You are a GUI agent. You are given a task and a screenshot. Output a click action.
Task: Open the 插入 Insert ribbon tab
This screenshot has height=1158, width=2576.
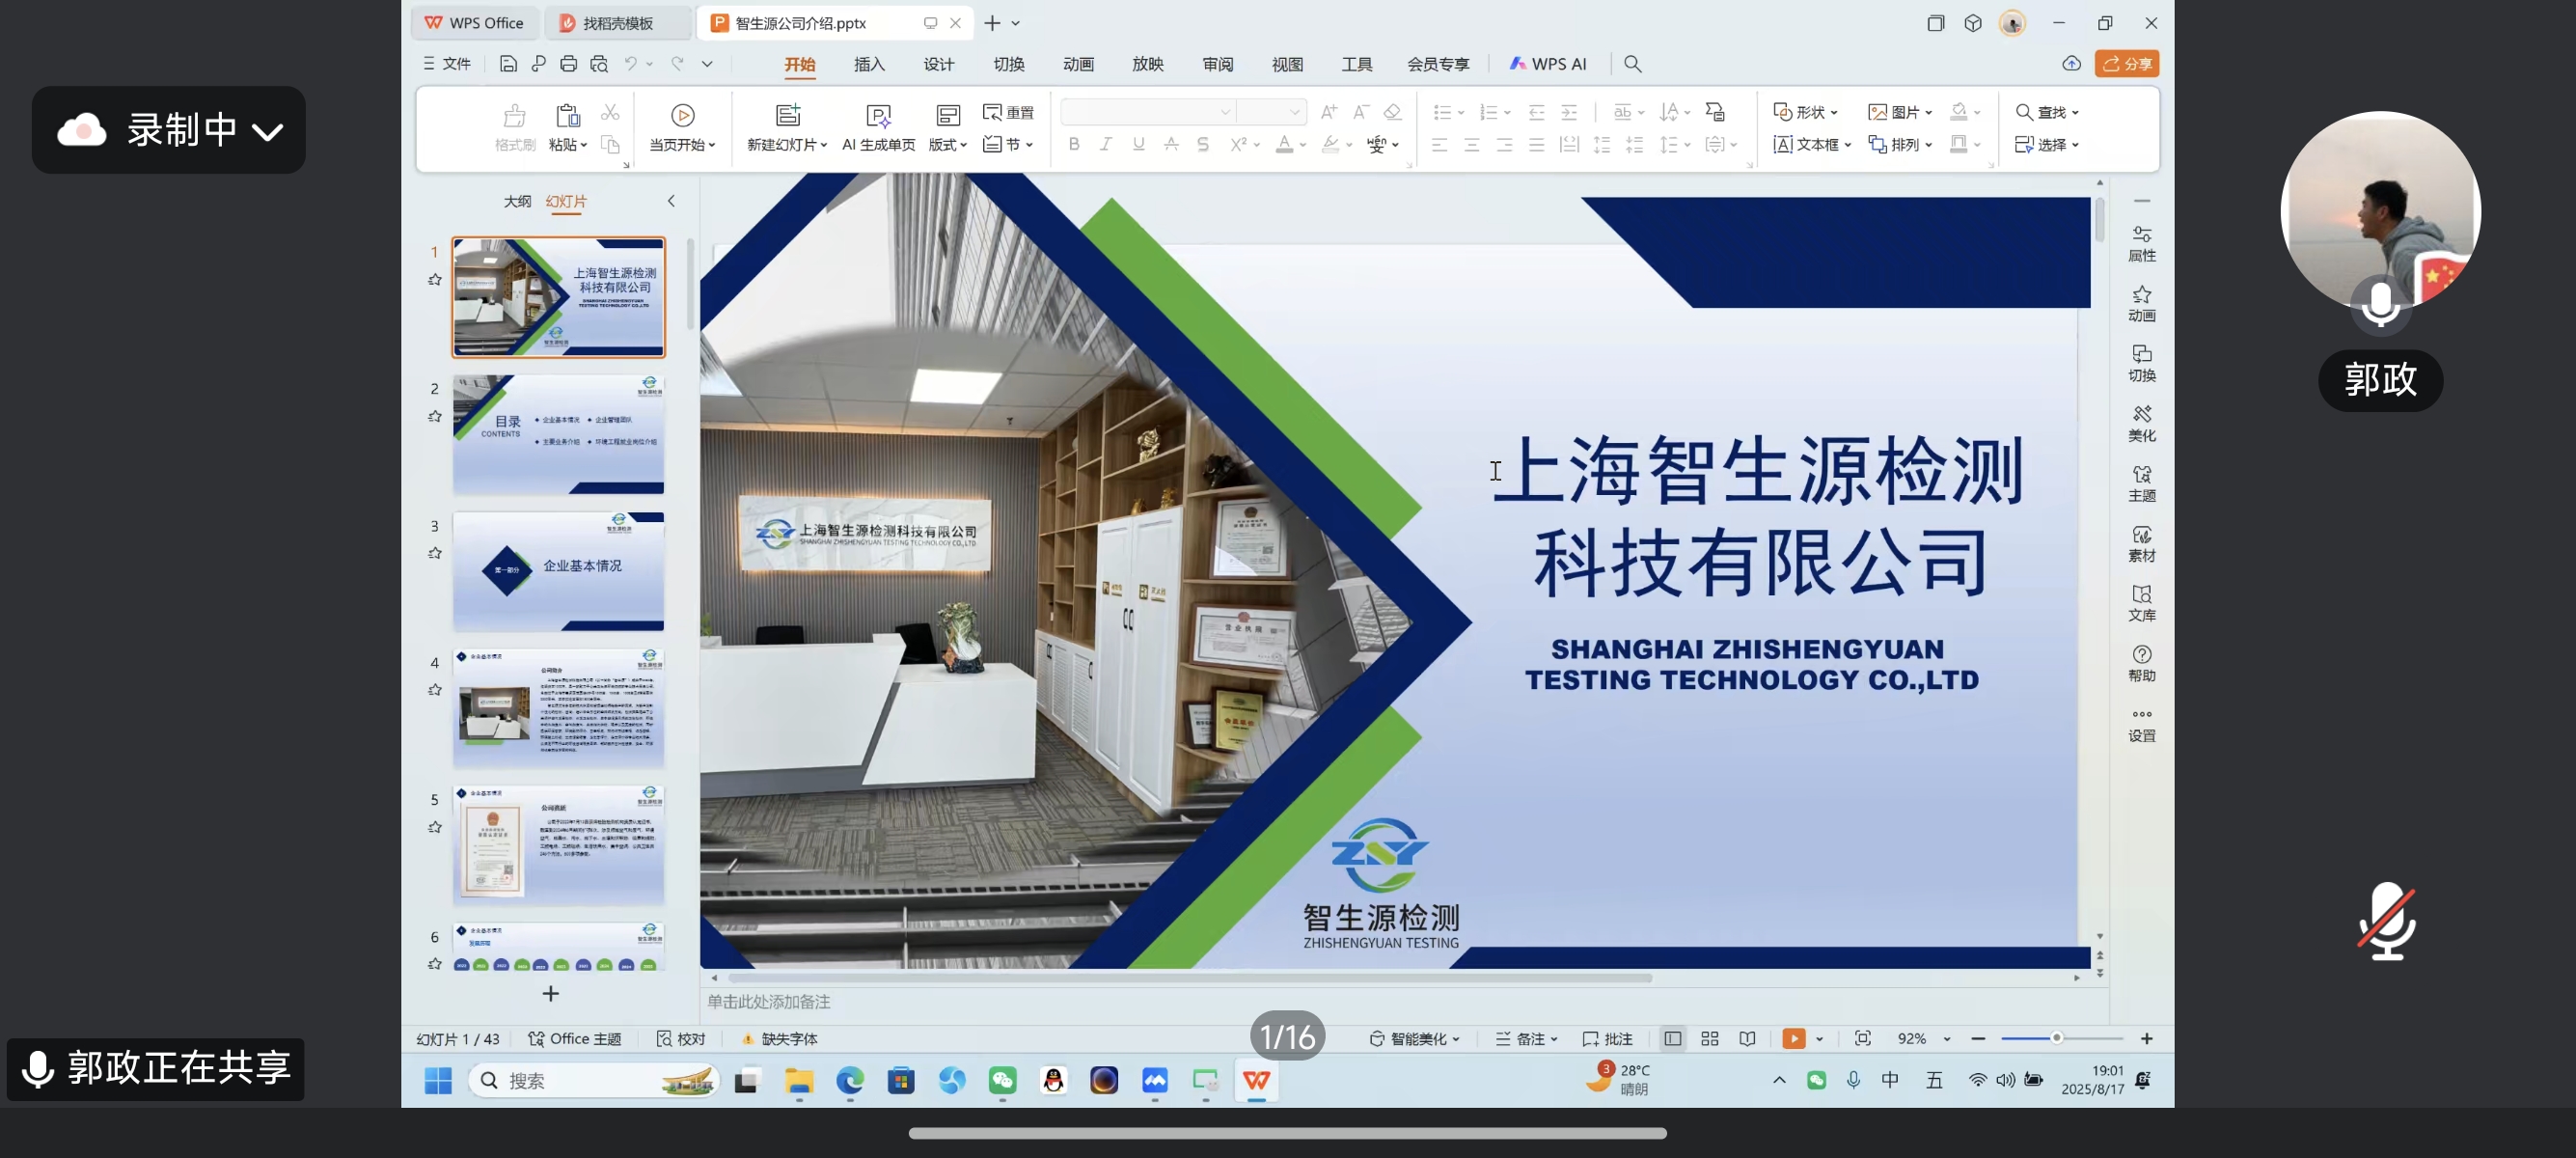tap(869, 64)
